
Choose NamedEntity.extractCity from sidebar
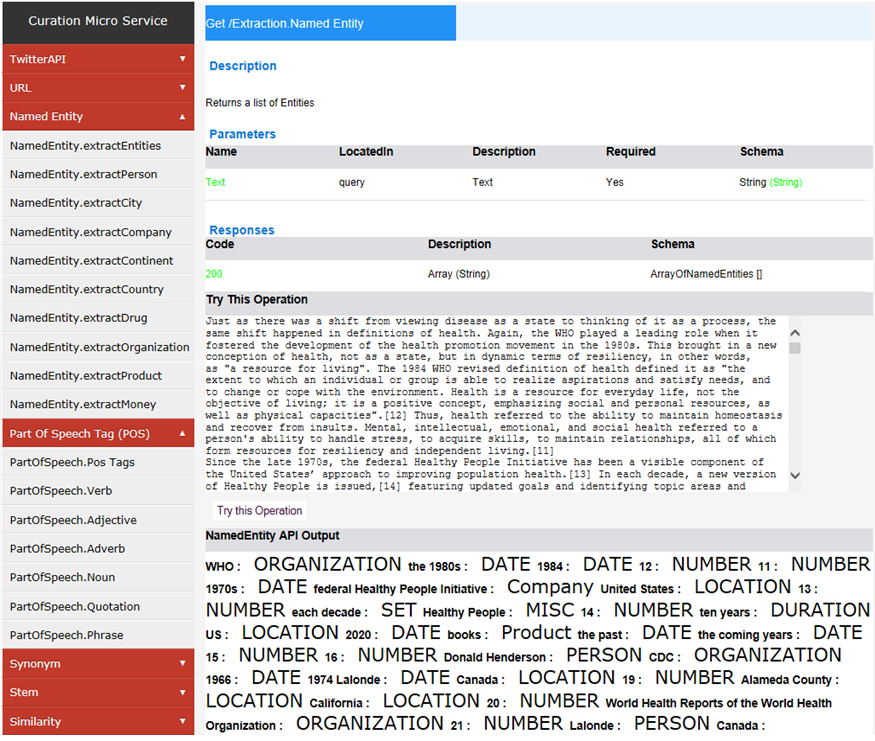[76, 203]
